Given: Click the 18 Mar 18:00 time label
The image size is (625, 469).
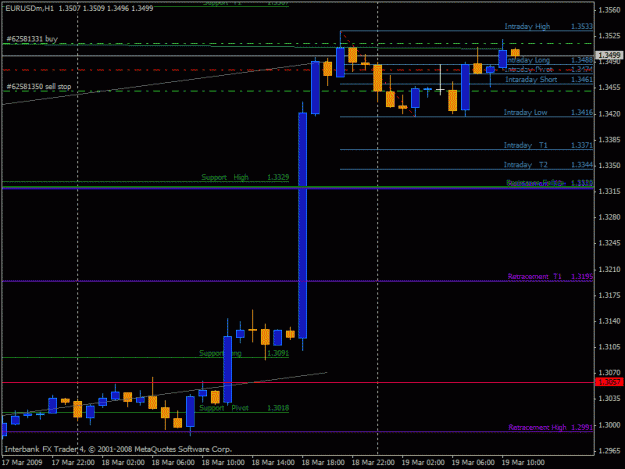Looking at the screenshot, I should tap(323, 463).
